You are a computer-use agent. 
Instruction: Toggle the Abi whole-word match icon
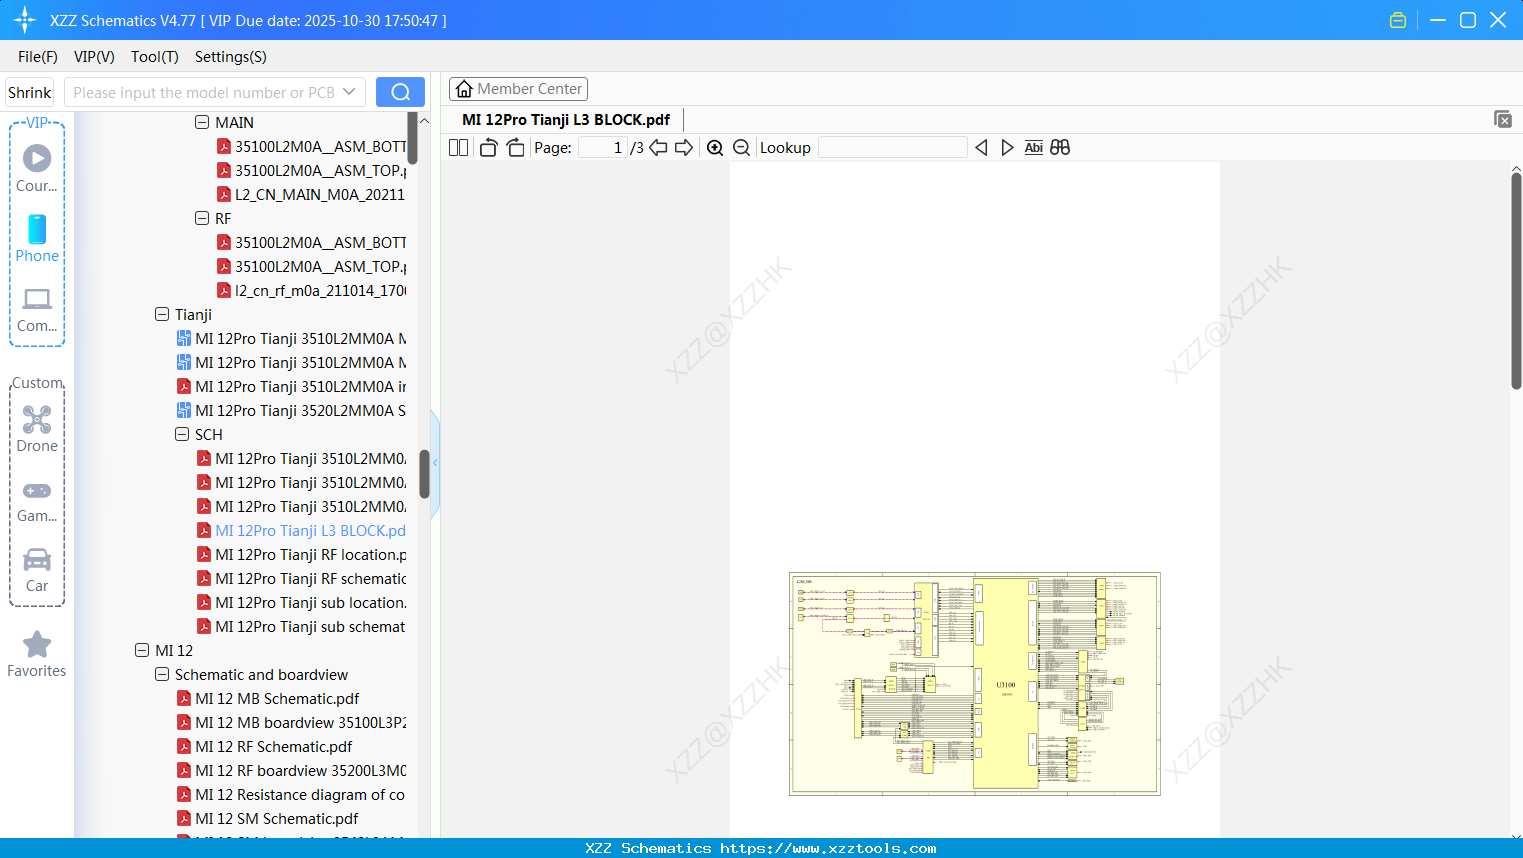pos(1034,148)
